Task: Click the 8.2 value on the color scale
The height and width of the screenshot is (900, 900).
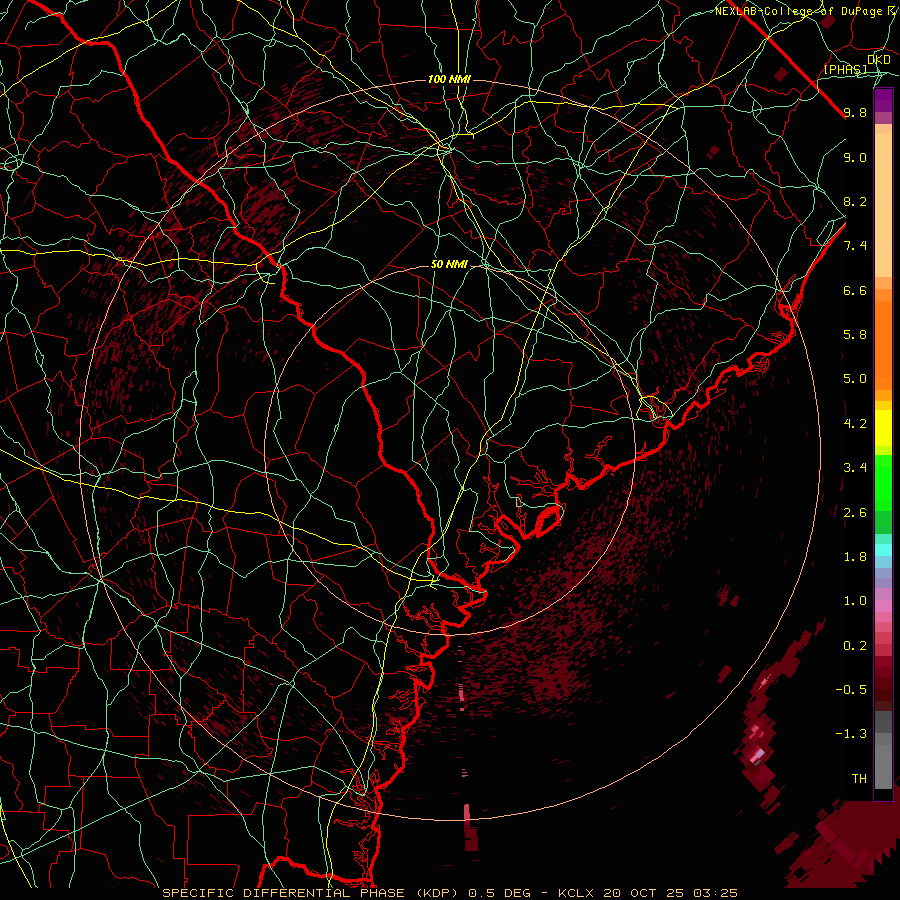Action: coord(855,201)
